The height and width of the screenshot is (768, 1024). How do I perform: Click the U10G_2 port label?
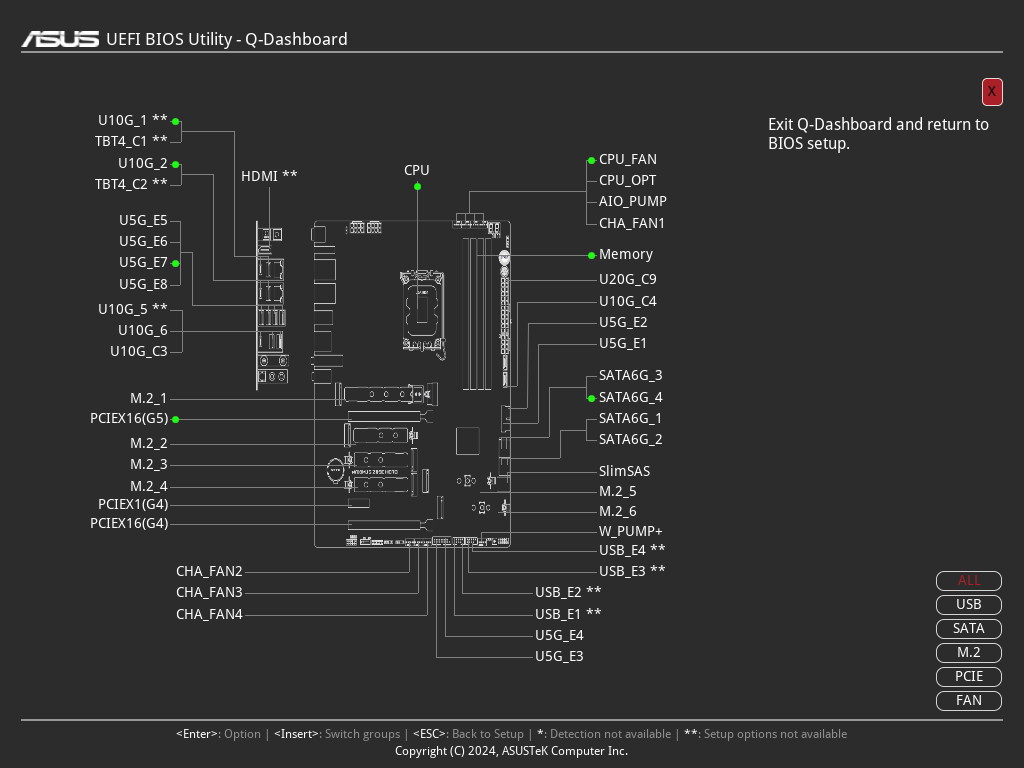pos(142,163)
